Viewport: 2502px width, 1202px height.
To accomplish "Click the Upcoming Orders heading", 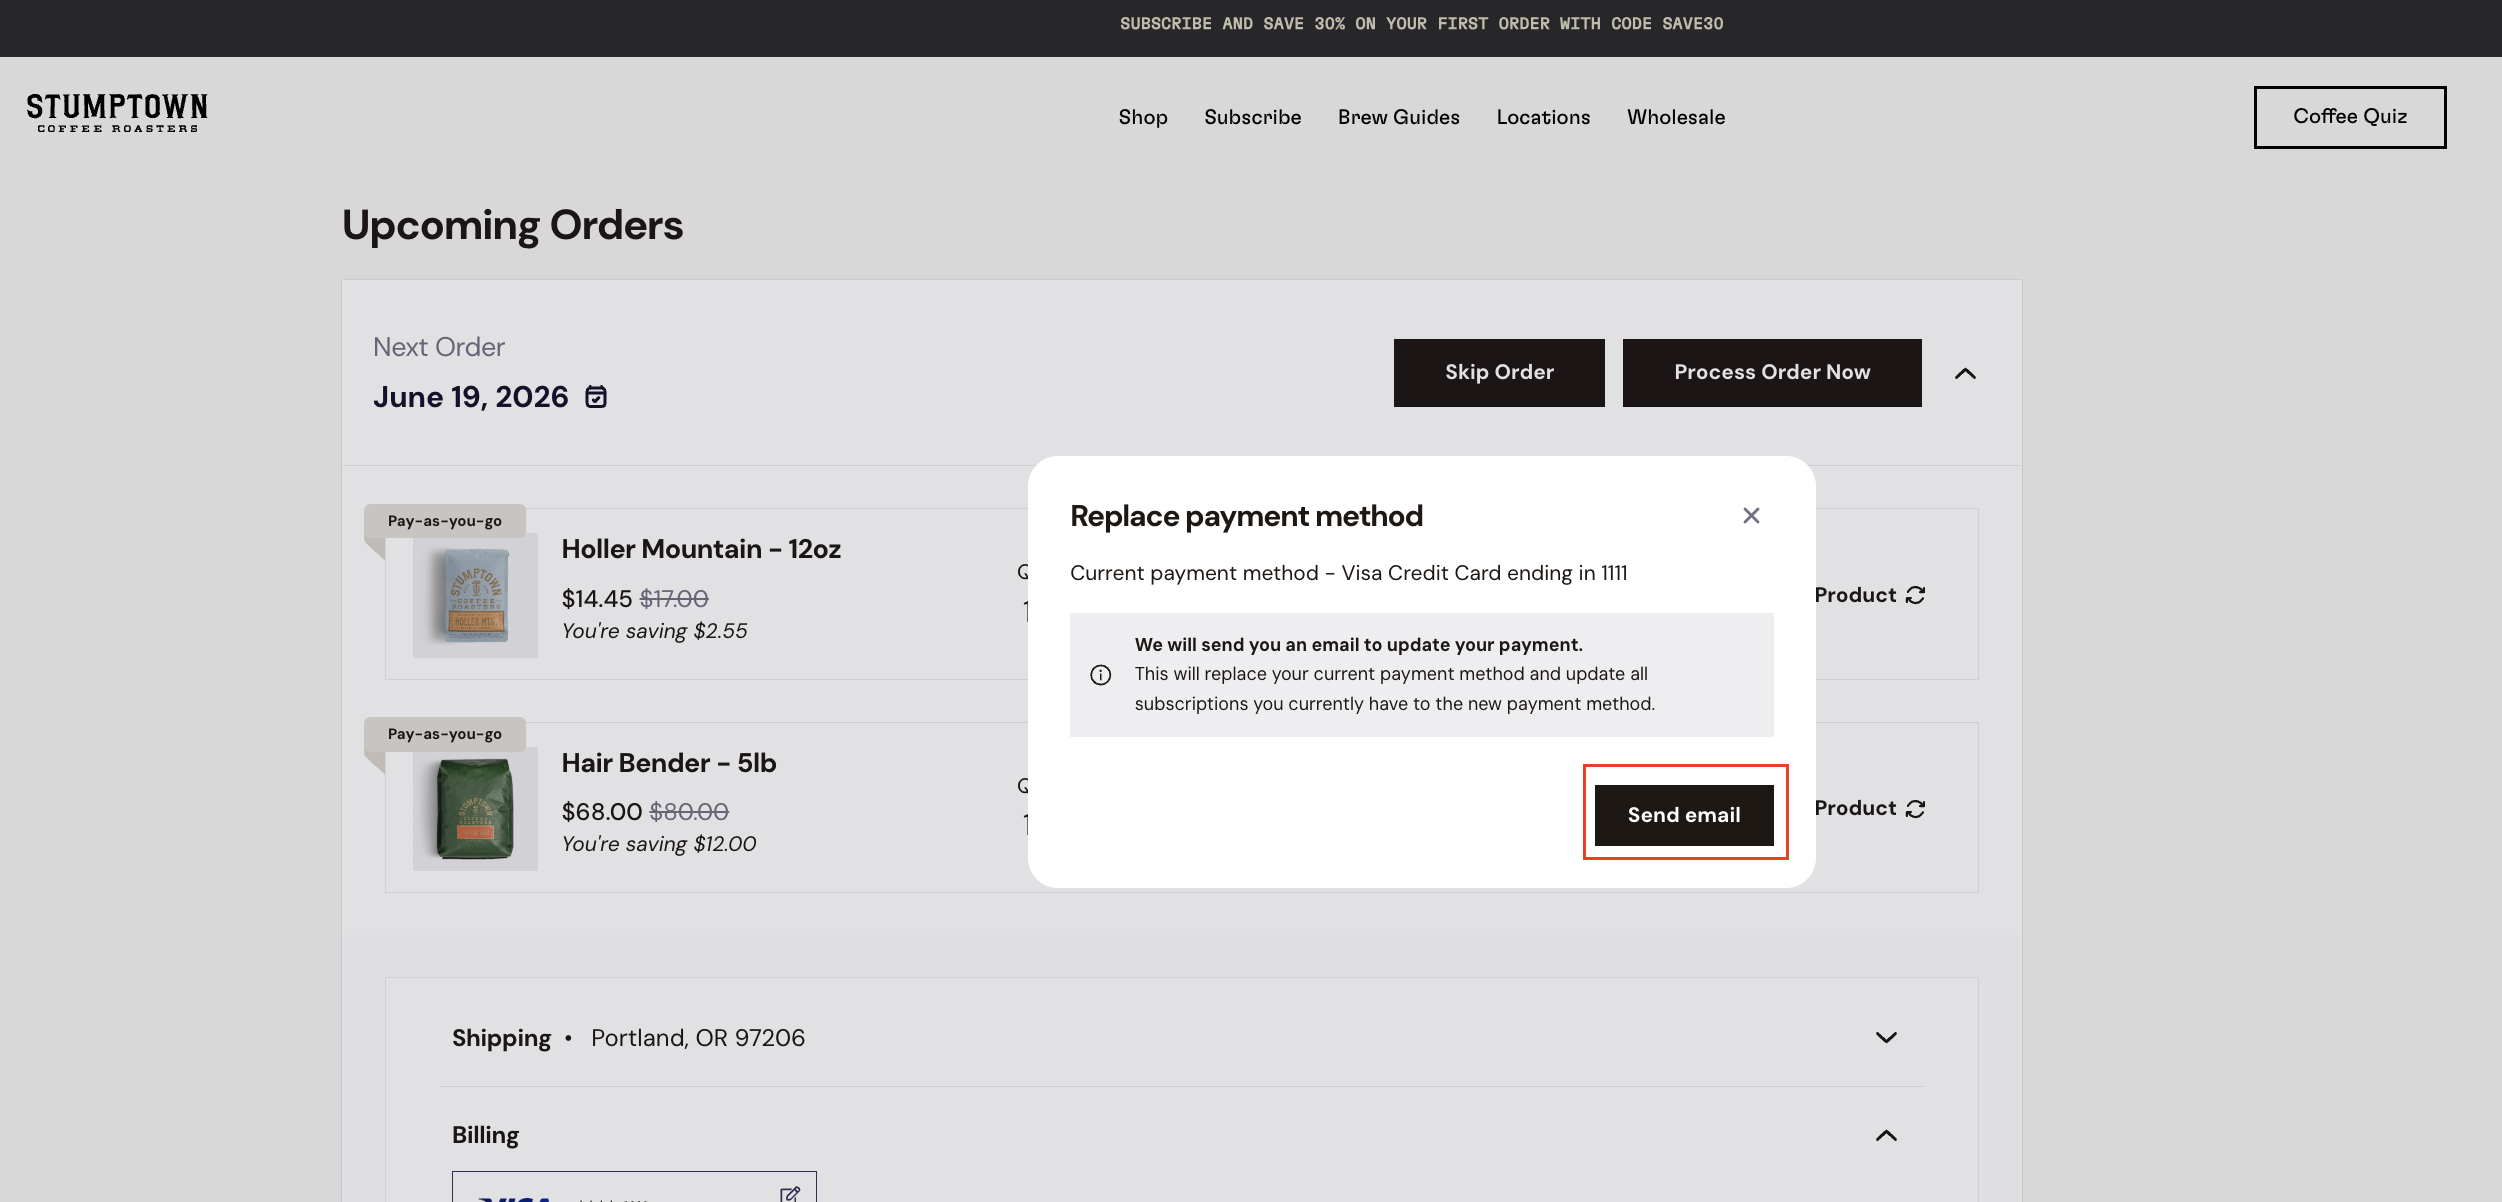I will [x=513, y=225].
